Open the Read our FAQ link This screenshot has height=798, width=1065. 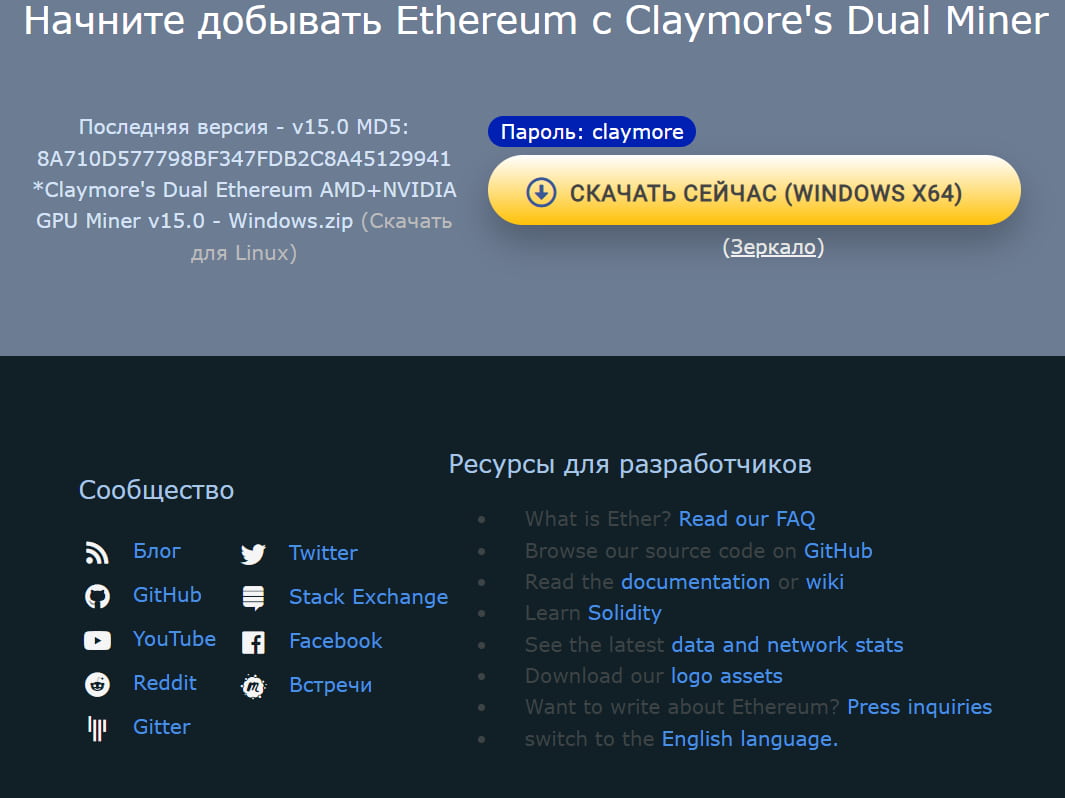coord(747,519)
